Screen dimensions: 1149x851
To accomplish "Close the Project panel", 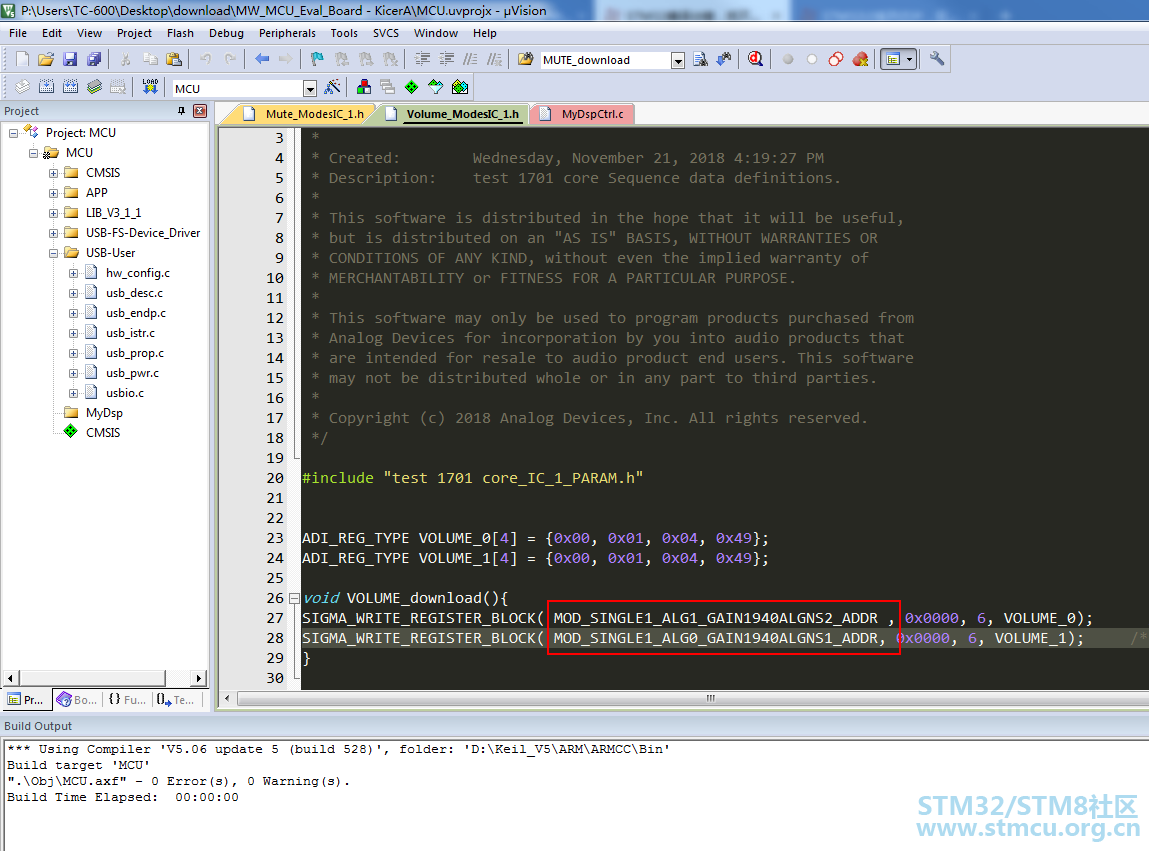I will click(199, 111).
